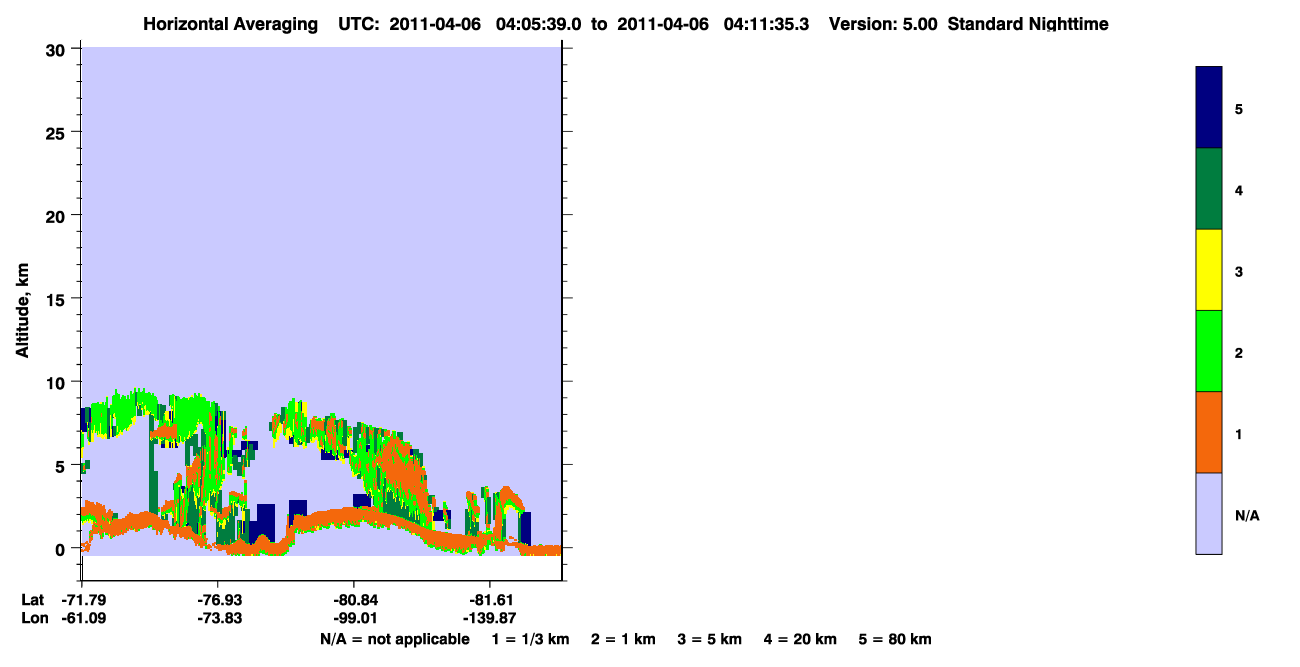Click the colorbar label 1
The image size is (1300, 667).
coord(1239,433)
